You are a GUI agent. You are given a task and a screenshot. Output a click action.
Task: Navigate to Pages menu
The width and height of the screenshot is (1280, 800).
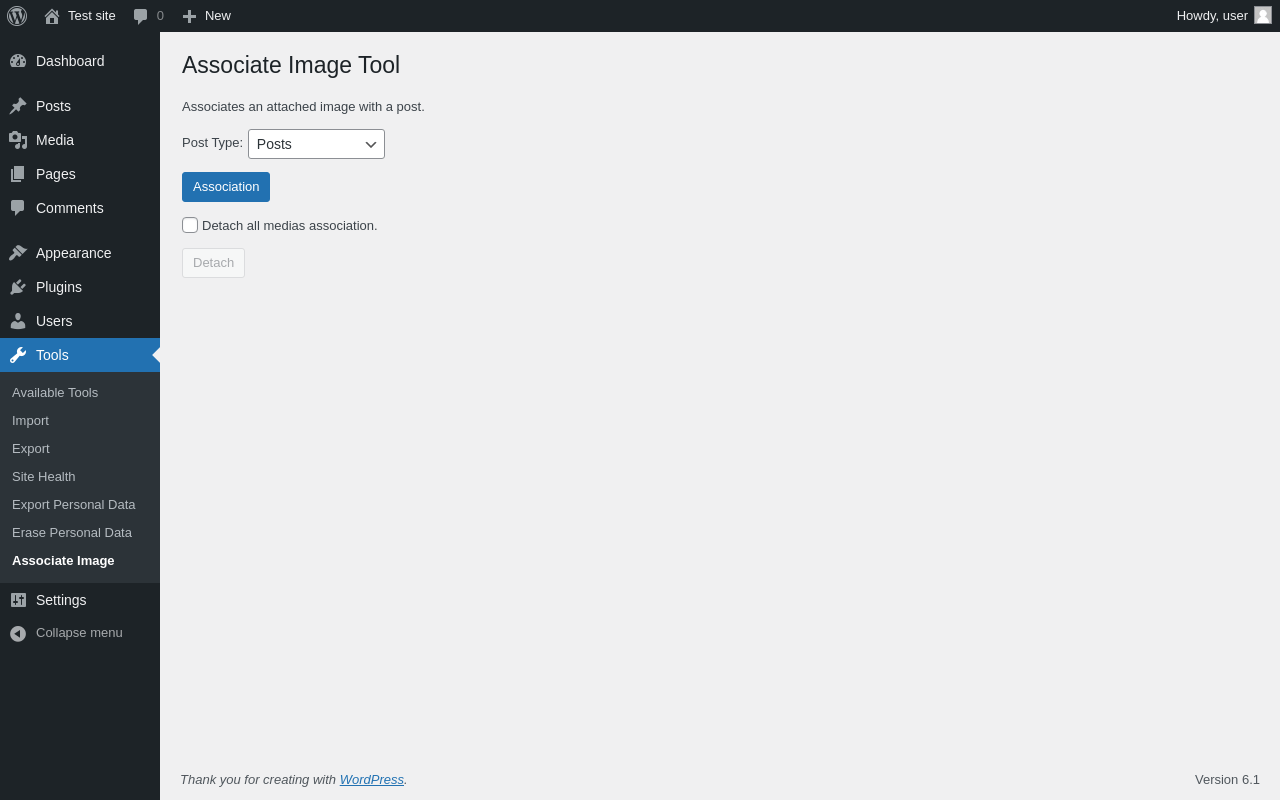click(80, 174)
